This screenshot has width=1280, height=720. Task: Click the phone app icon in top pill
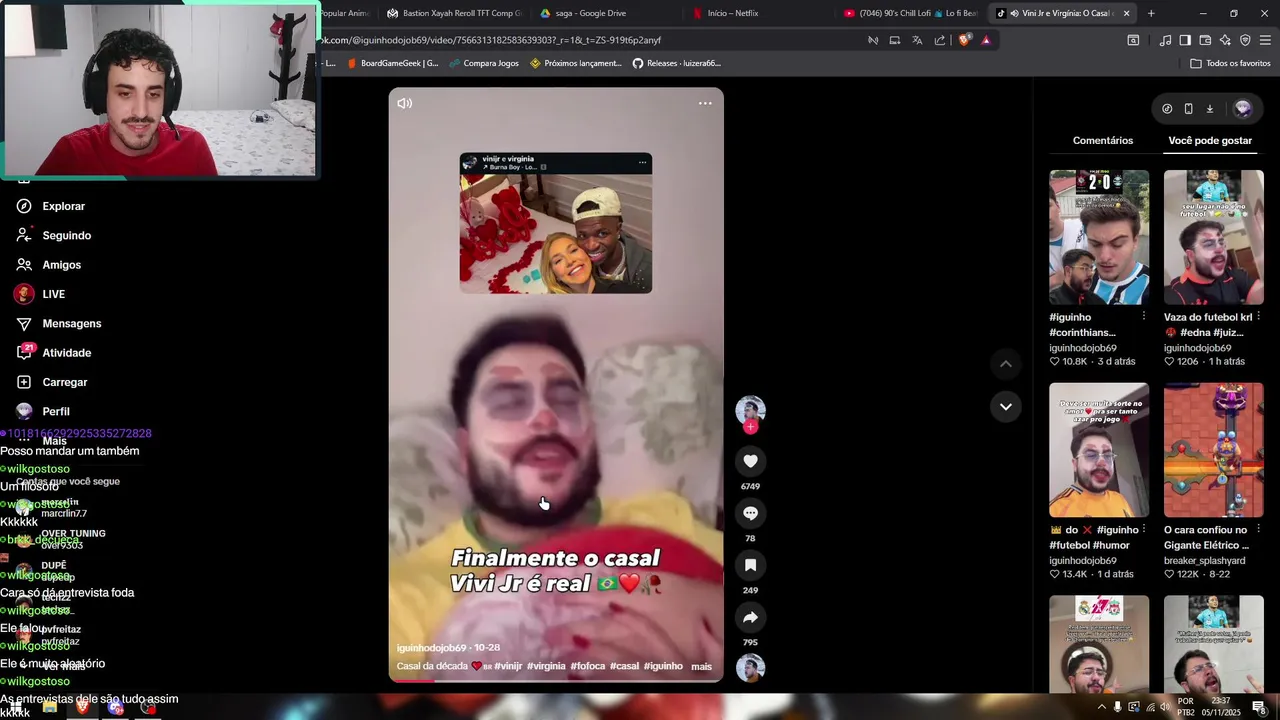[1188, 108]
